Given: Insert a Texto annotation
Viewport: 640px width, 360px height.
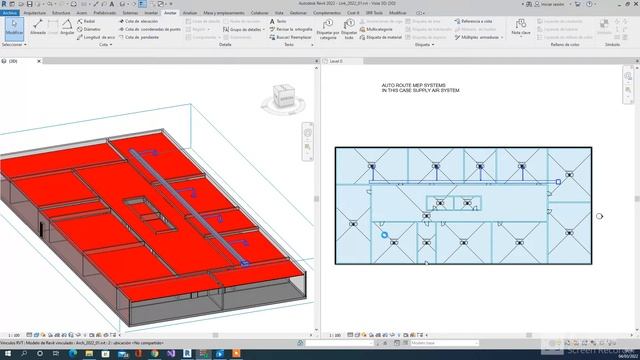Looking at the screenshot, I should coord(278,21).
